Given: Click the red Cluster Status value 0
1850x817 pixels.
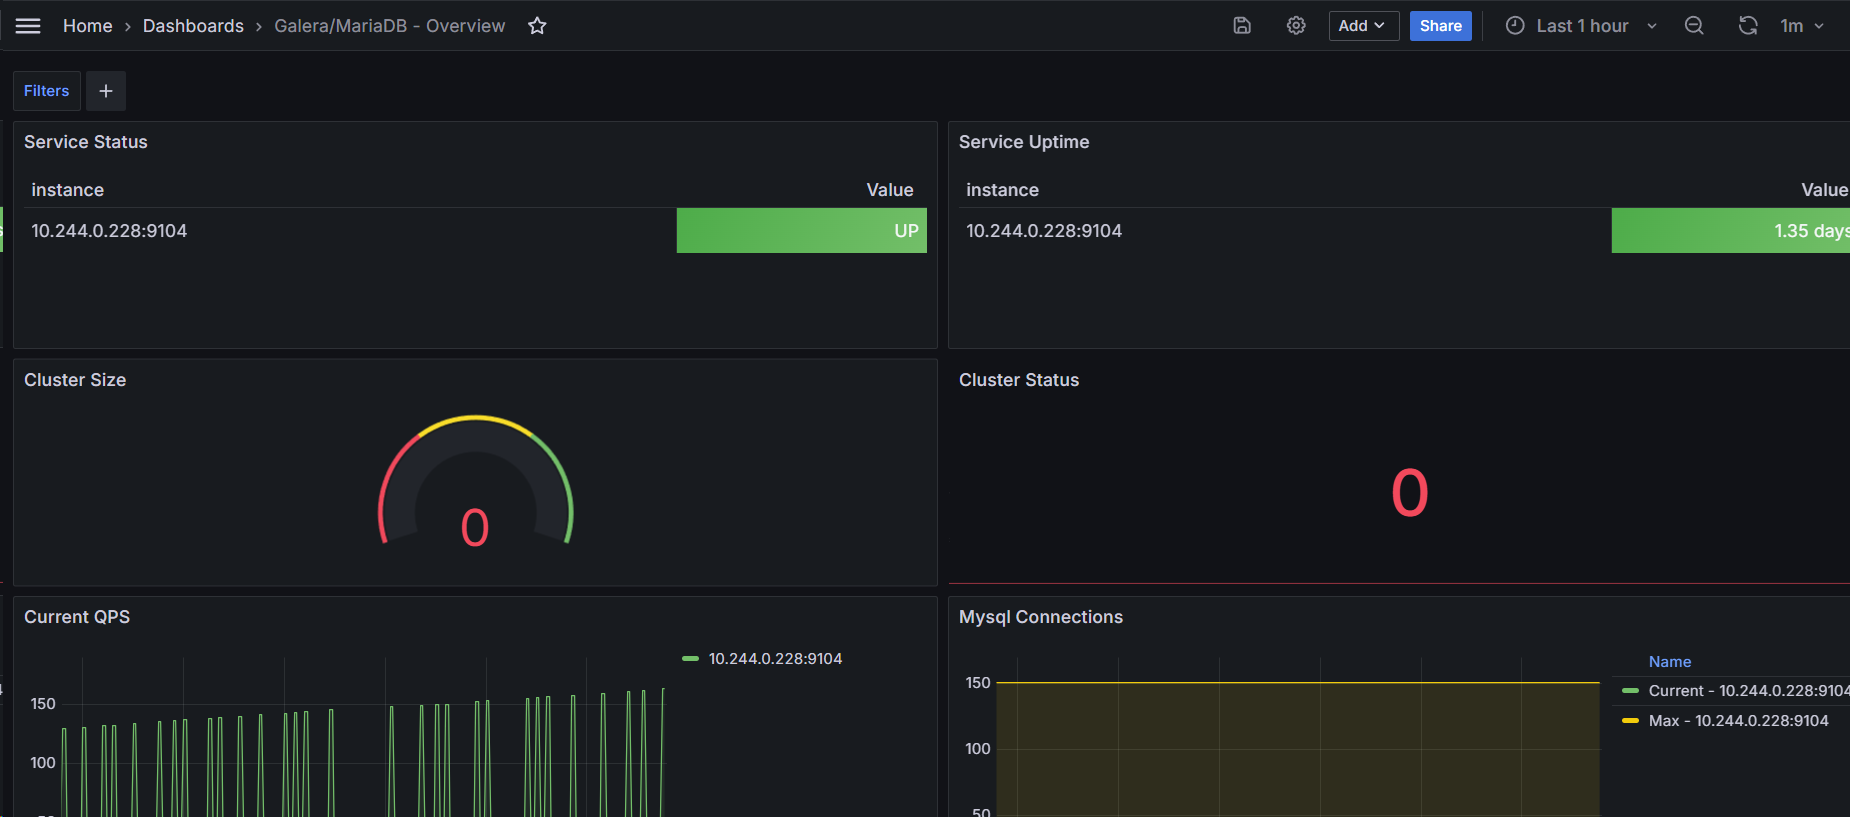Looking at the screenshot, I should pyautogui.click(x=1410, y=493).
